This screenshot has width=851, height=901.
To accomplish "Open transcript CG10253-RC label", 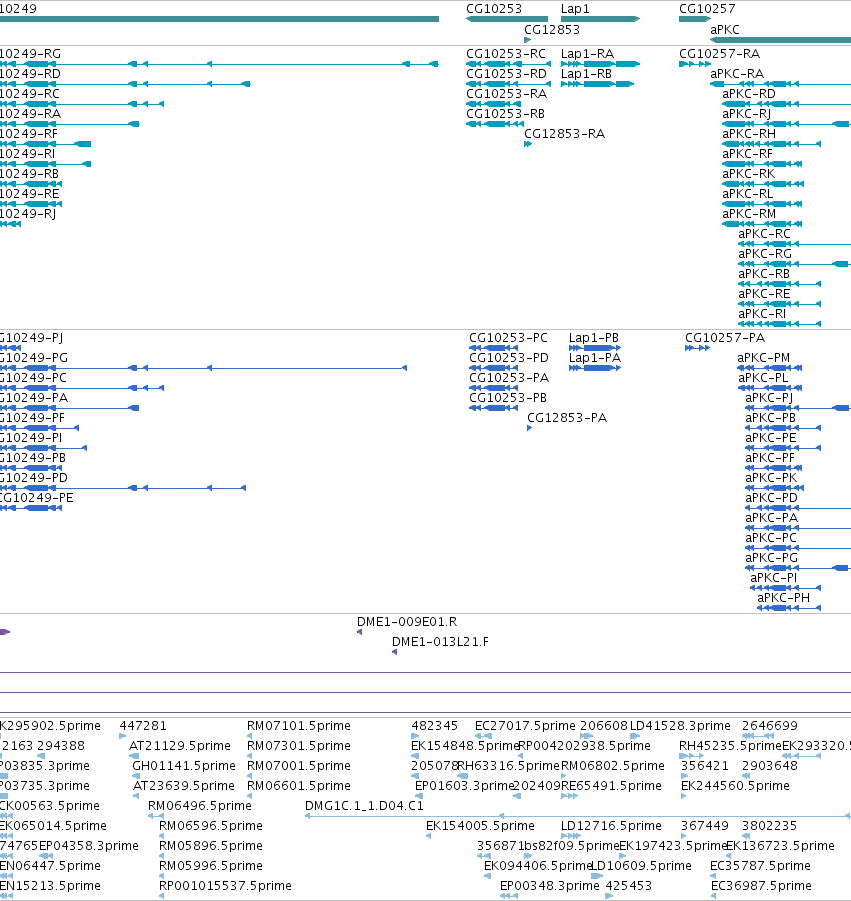I will (506, 53).
